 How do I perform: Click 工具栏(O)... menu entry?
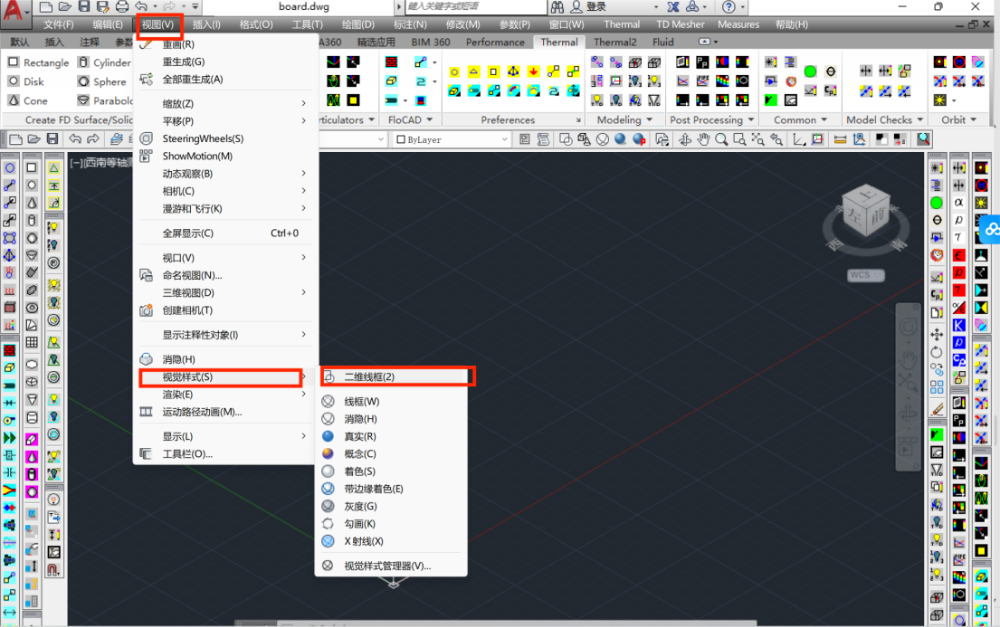225,454
